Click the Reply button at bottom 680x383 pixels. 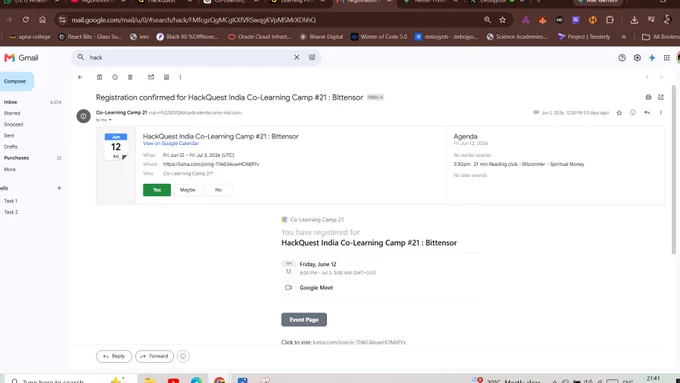click(114, 356)
